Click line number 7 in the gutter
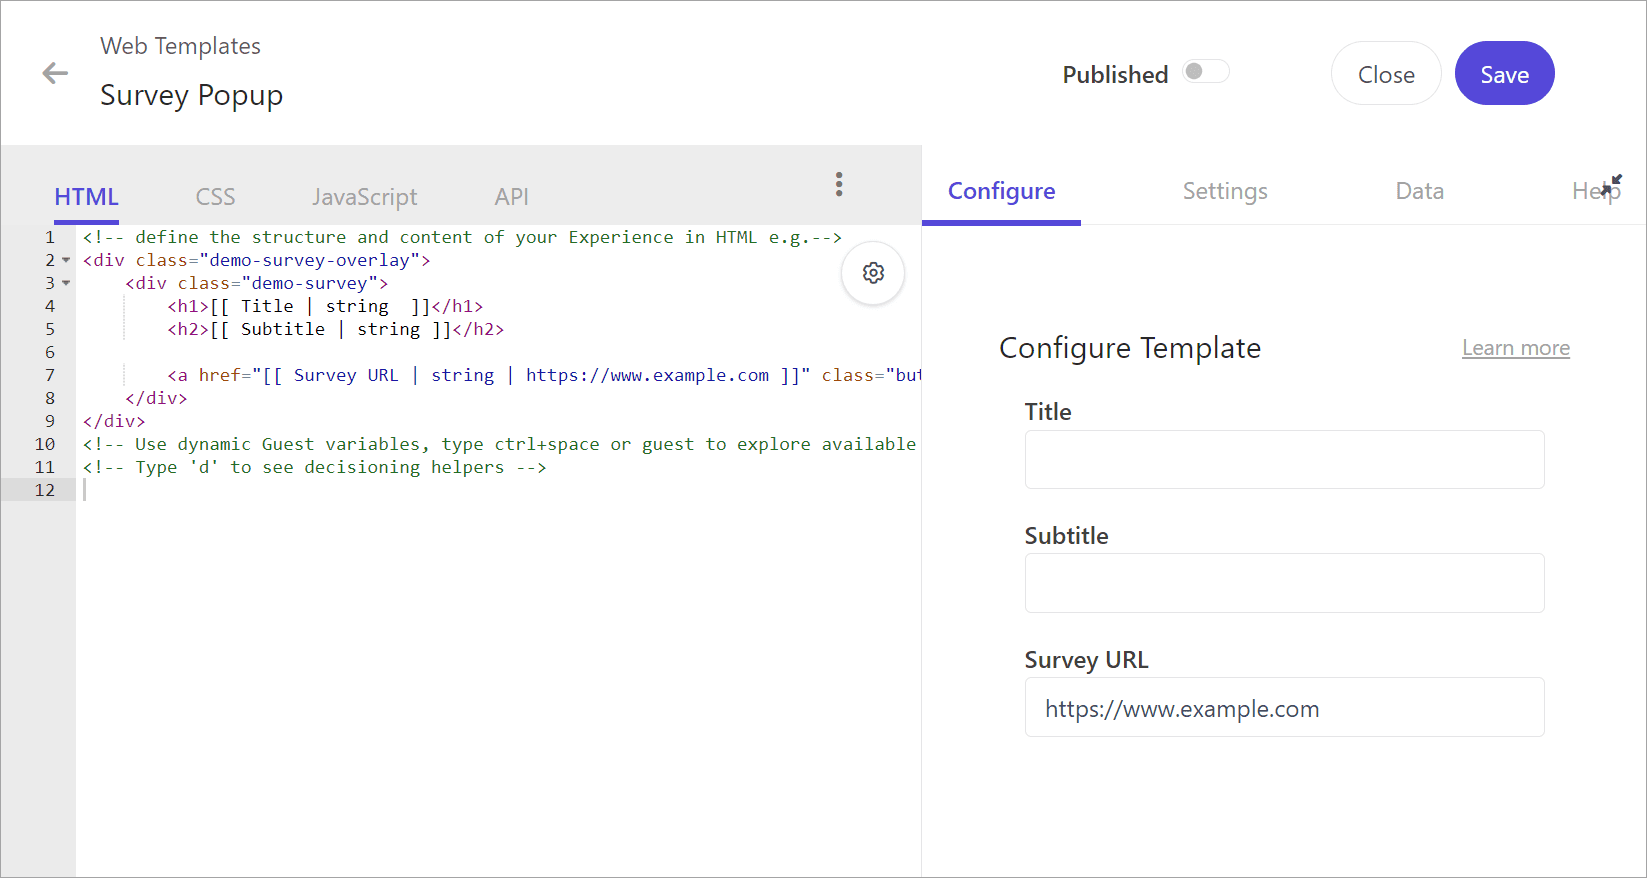 click(50, 375)
